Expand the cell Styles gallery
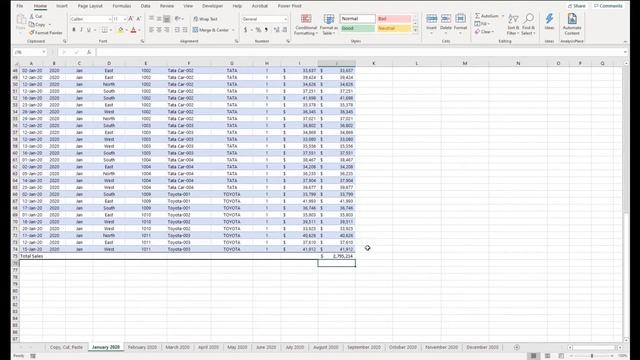The height and width of the screenshot is (360, 640). (415, 31)
